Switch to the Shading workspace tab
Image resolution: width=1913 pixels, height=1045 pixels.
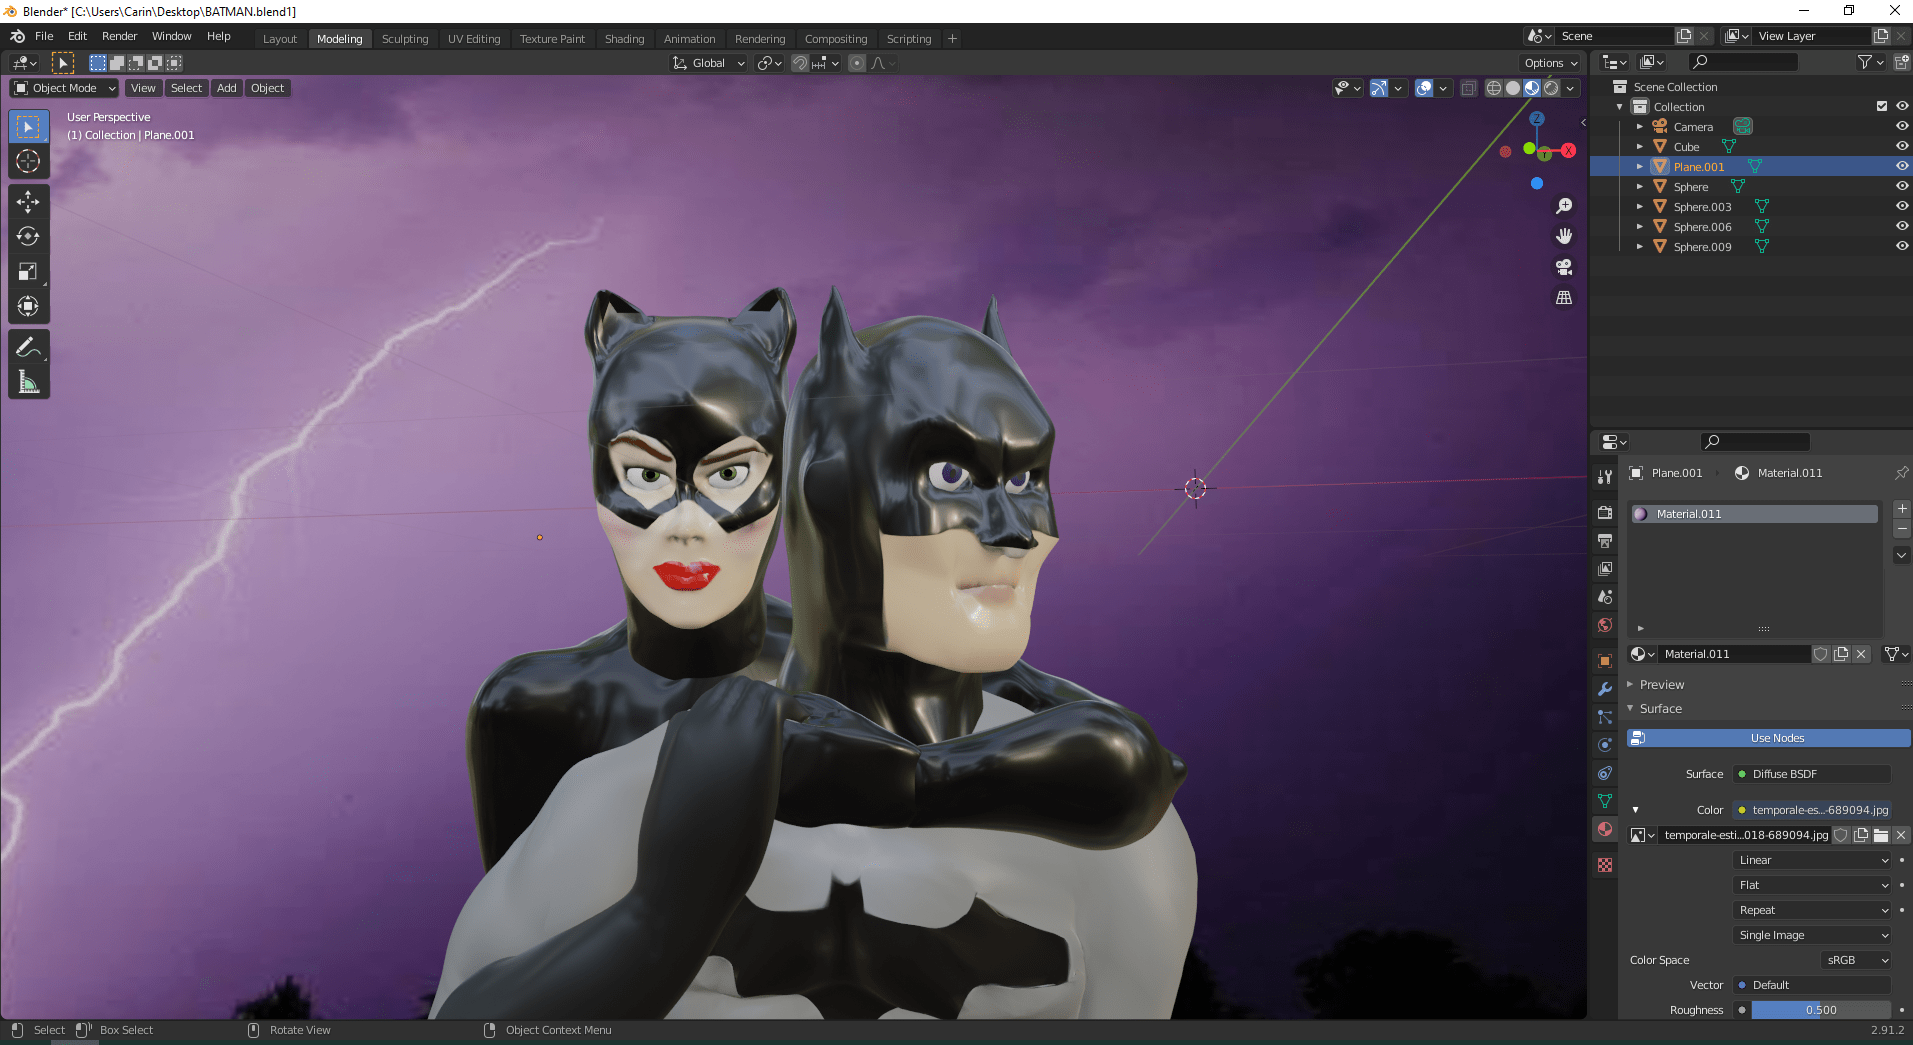624,39
